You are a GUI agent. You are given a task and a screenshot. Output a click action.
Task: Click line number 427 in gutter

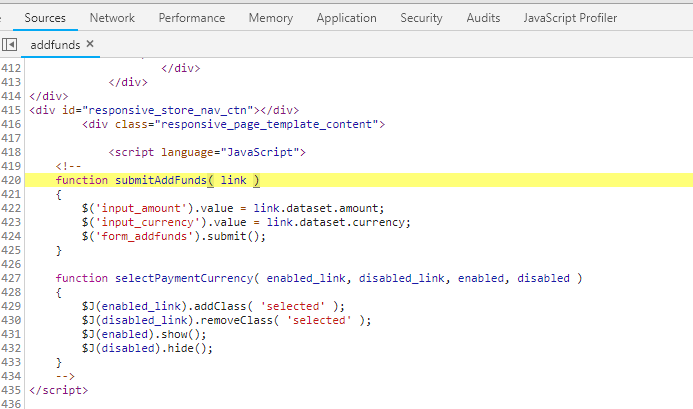(x=11, y=278)
